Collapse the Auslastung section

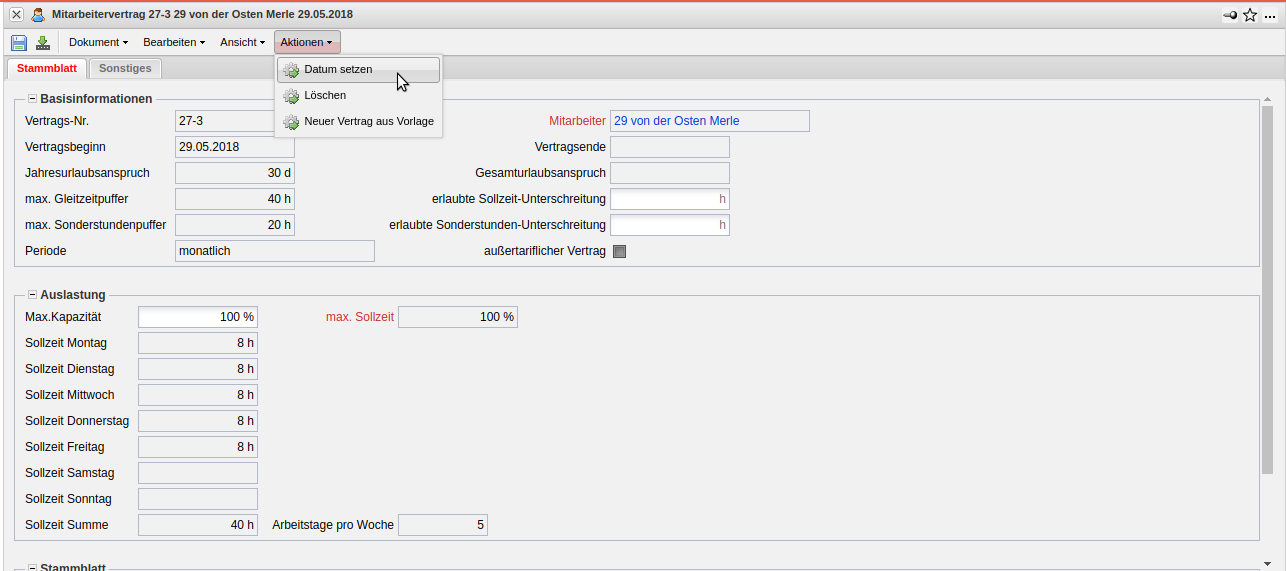click(x=32, y=295)
